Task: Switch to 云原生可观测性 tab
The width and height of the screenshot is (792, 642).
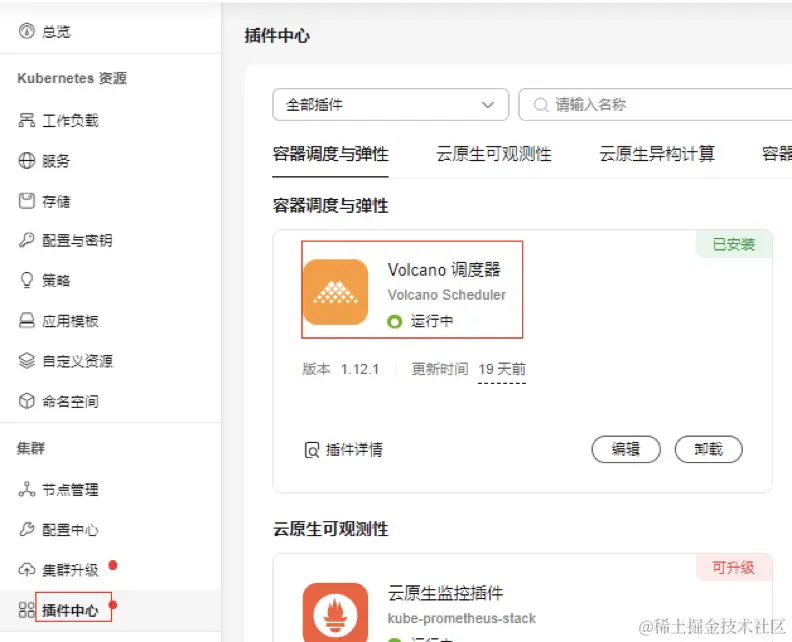Action: 493,154
